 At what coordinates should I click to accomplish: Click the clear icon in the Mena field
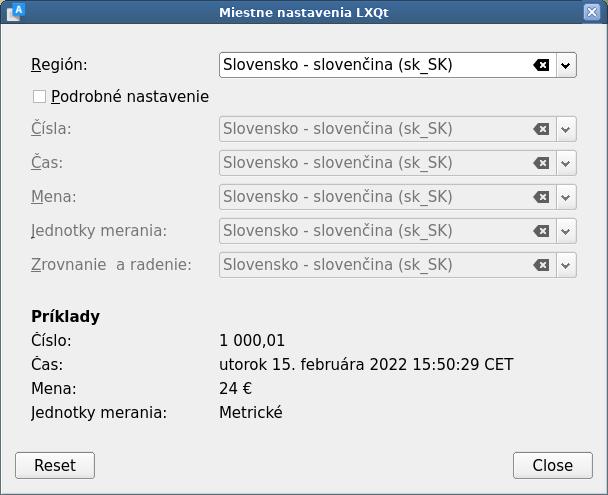(541, 197)
